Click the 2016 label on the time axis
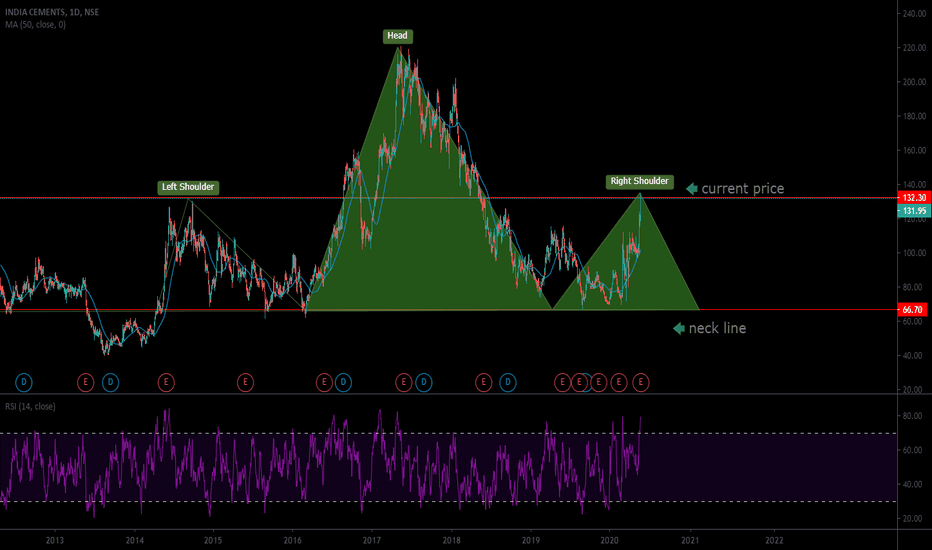 point(292,540)
